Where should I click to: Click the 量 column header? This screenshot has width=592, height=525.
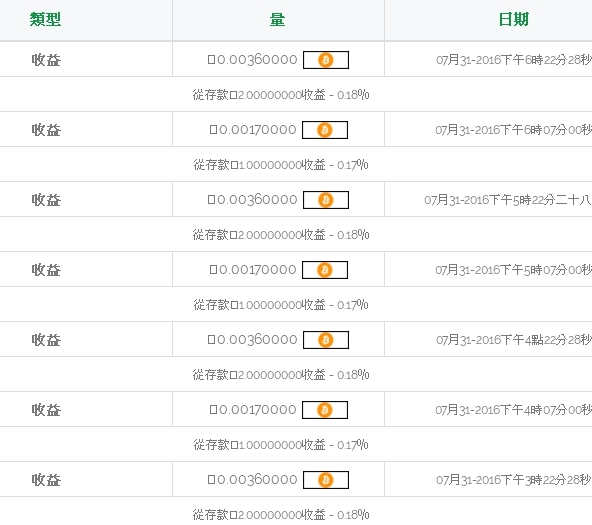(x=278, y=19)
